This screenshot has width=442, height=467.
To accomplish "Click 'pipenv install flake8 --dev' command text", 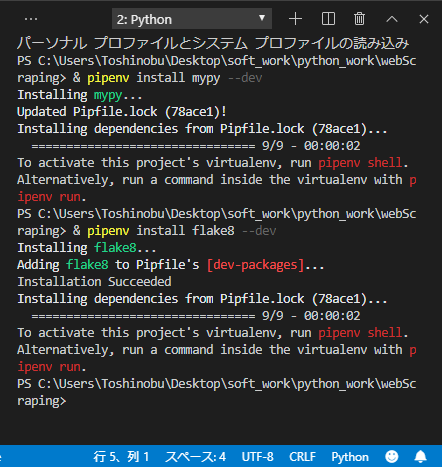I will [x=182, y=231].
